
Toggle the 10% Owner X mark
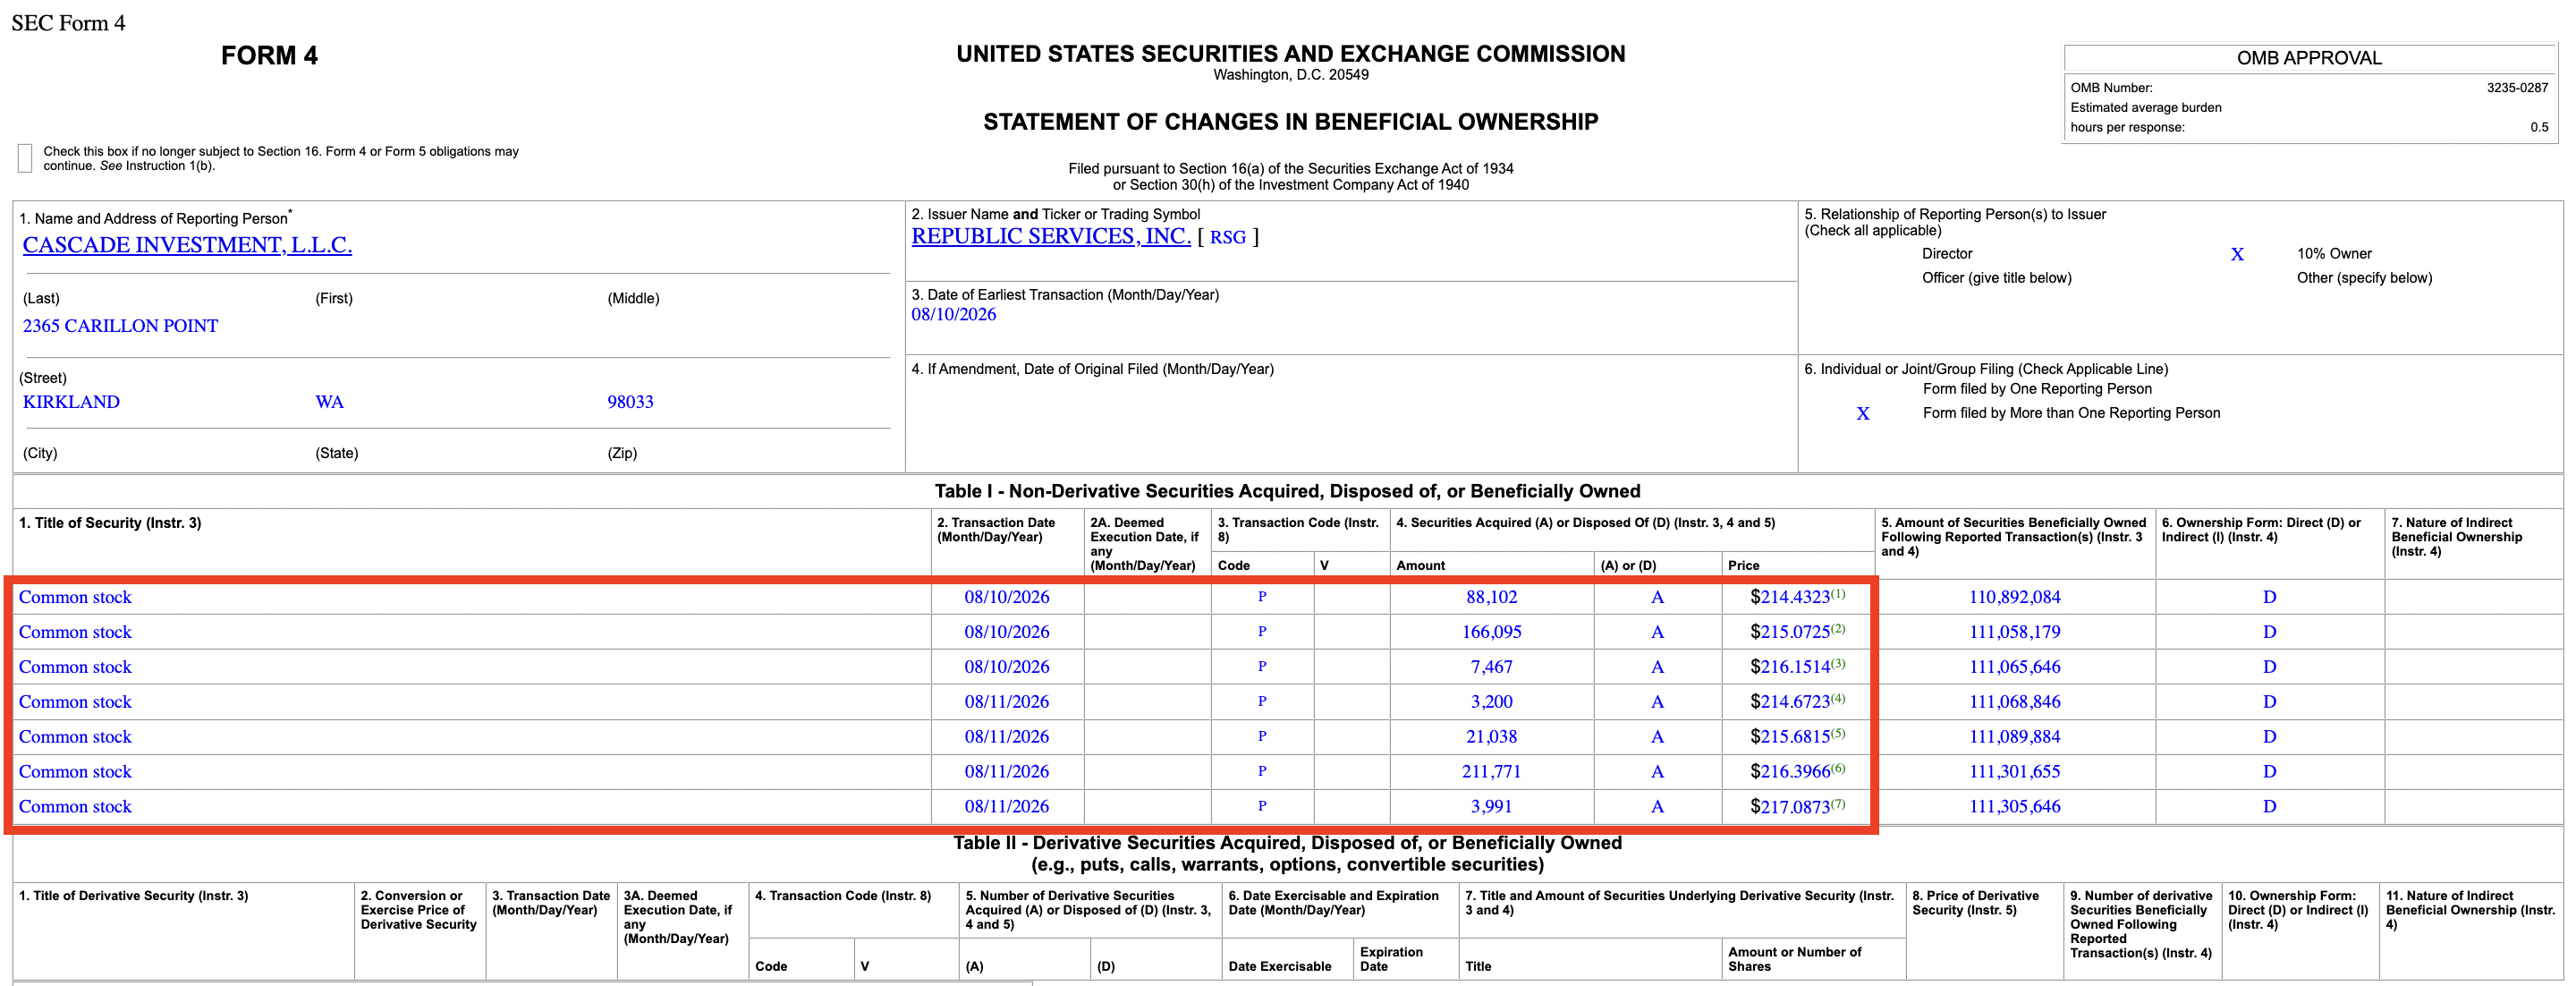pyautogui.click(x=2237, y=254)
